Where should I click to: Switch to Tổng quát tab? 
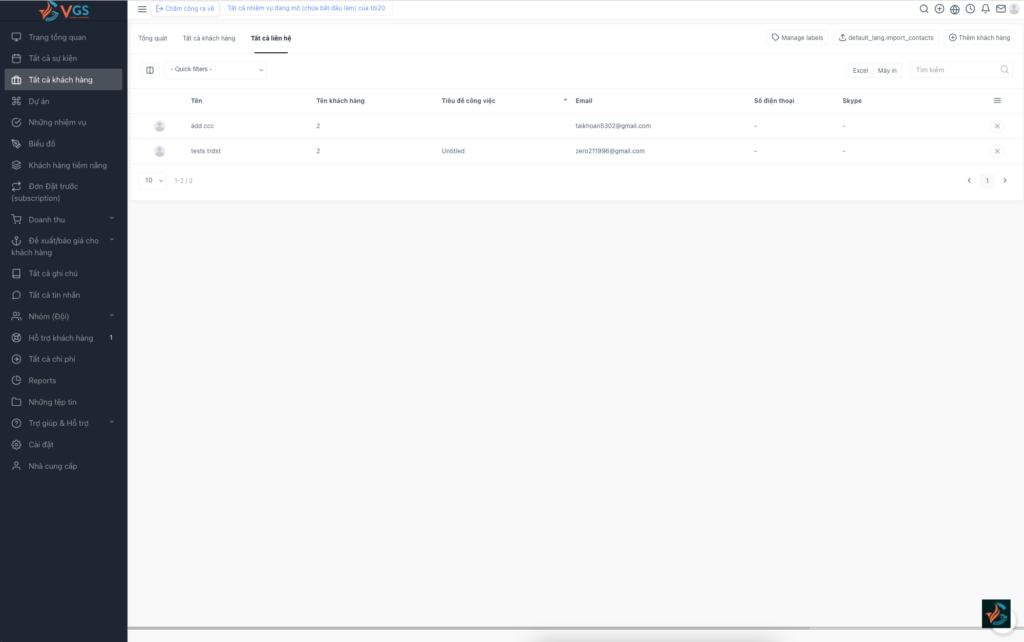point(153,38)
